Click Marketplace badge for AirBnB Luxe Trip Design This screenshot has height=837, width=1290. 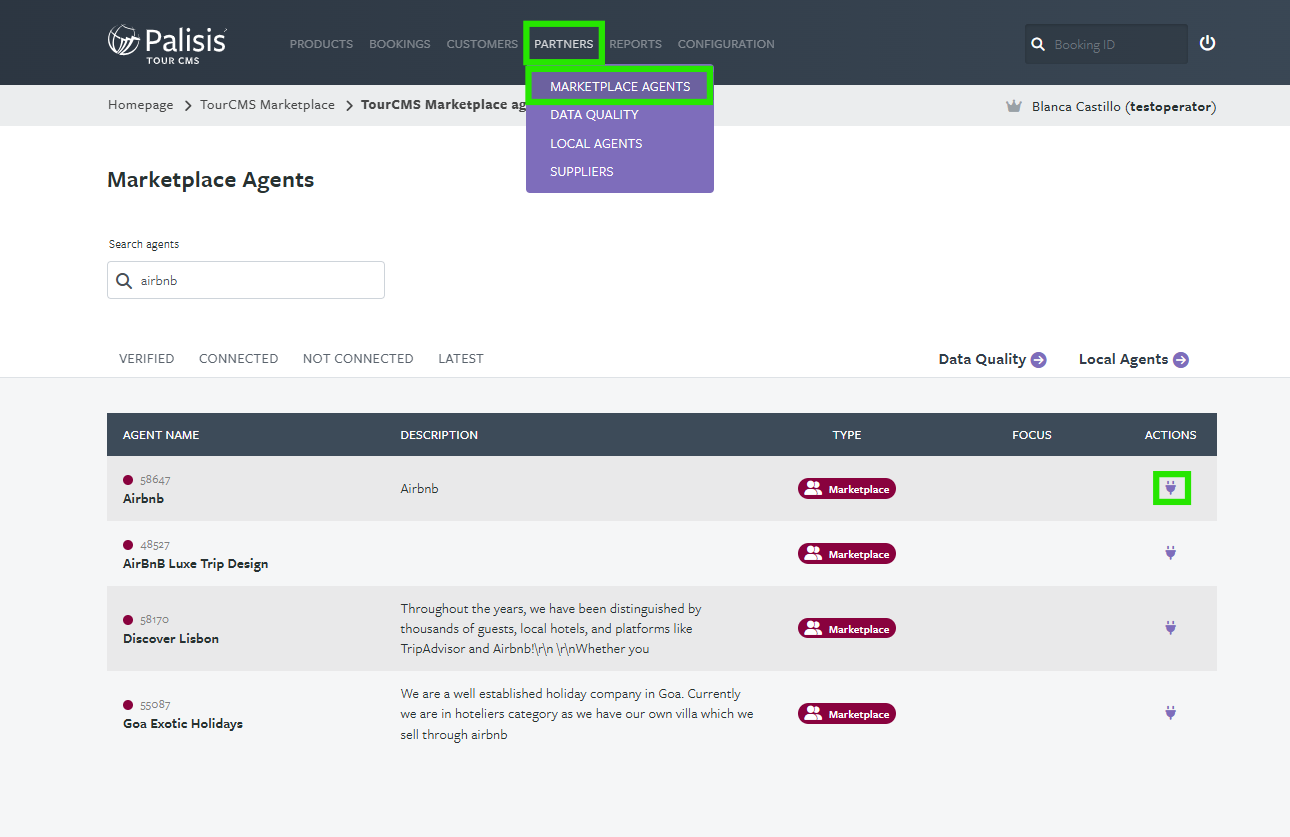847,554
